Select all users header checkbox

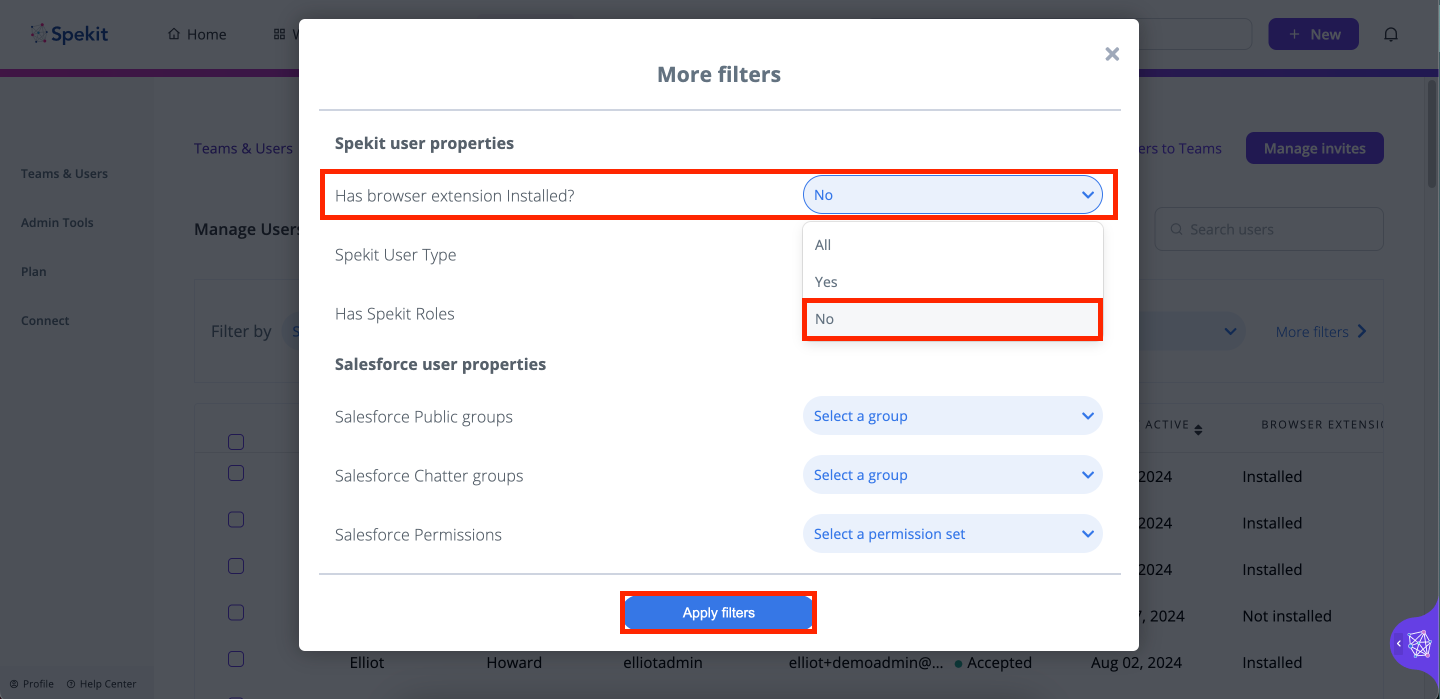point(236,442)
